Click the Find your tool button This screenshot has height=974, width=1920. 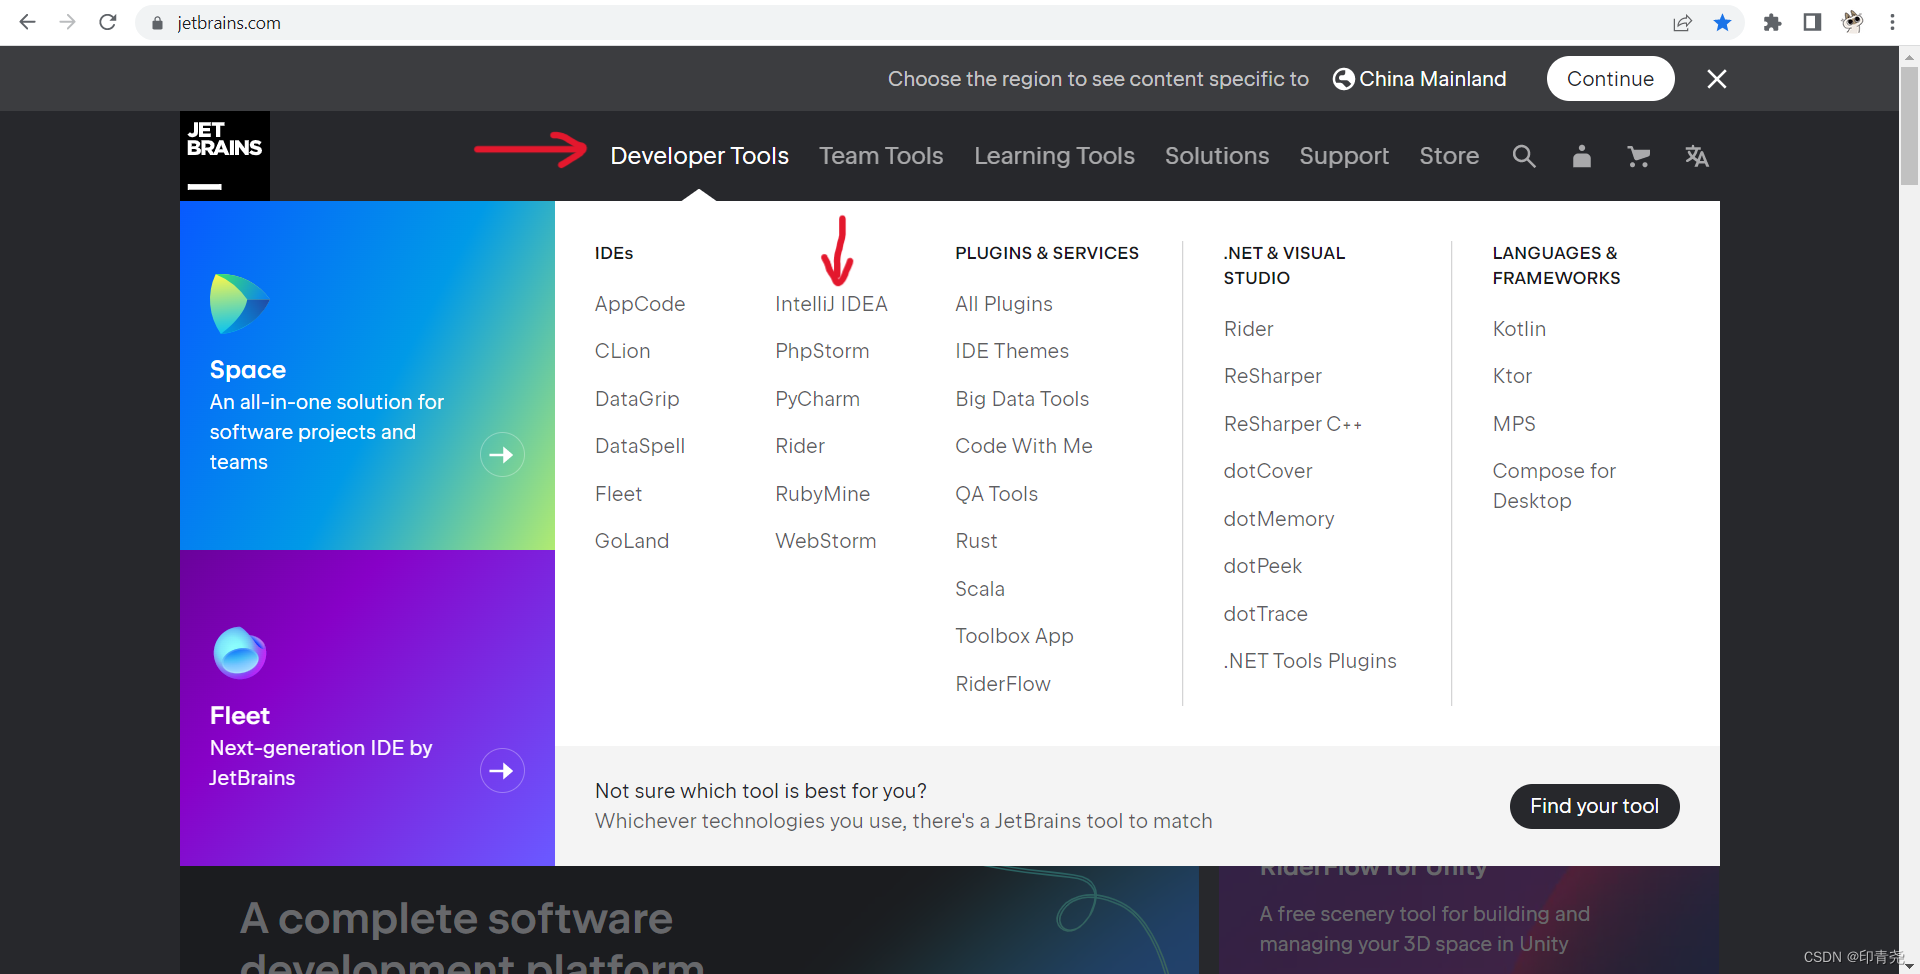[1594, 806]
